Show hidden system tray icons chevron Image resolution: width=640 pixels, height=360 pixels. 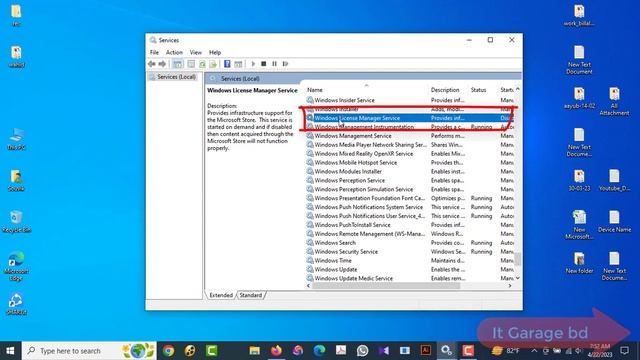point(534,351)
